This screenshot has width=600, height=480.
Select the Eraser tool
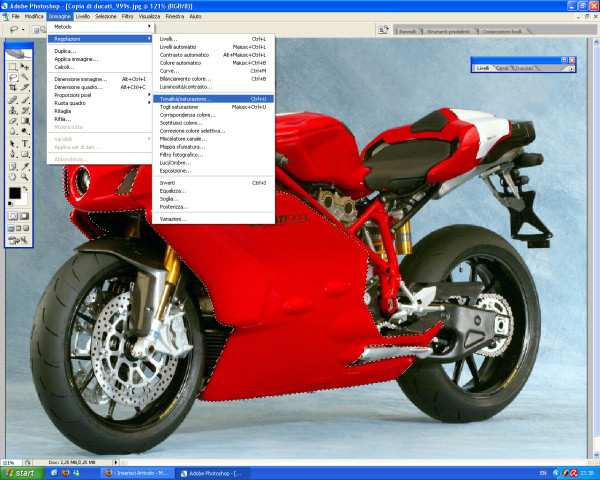(x=13, y=121)
